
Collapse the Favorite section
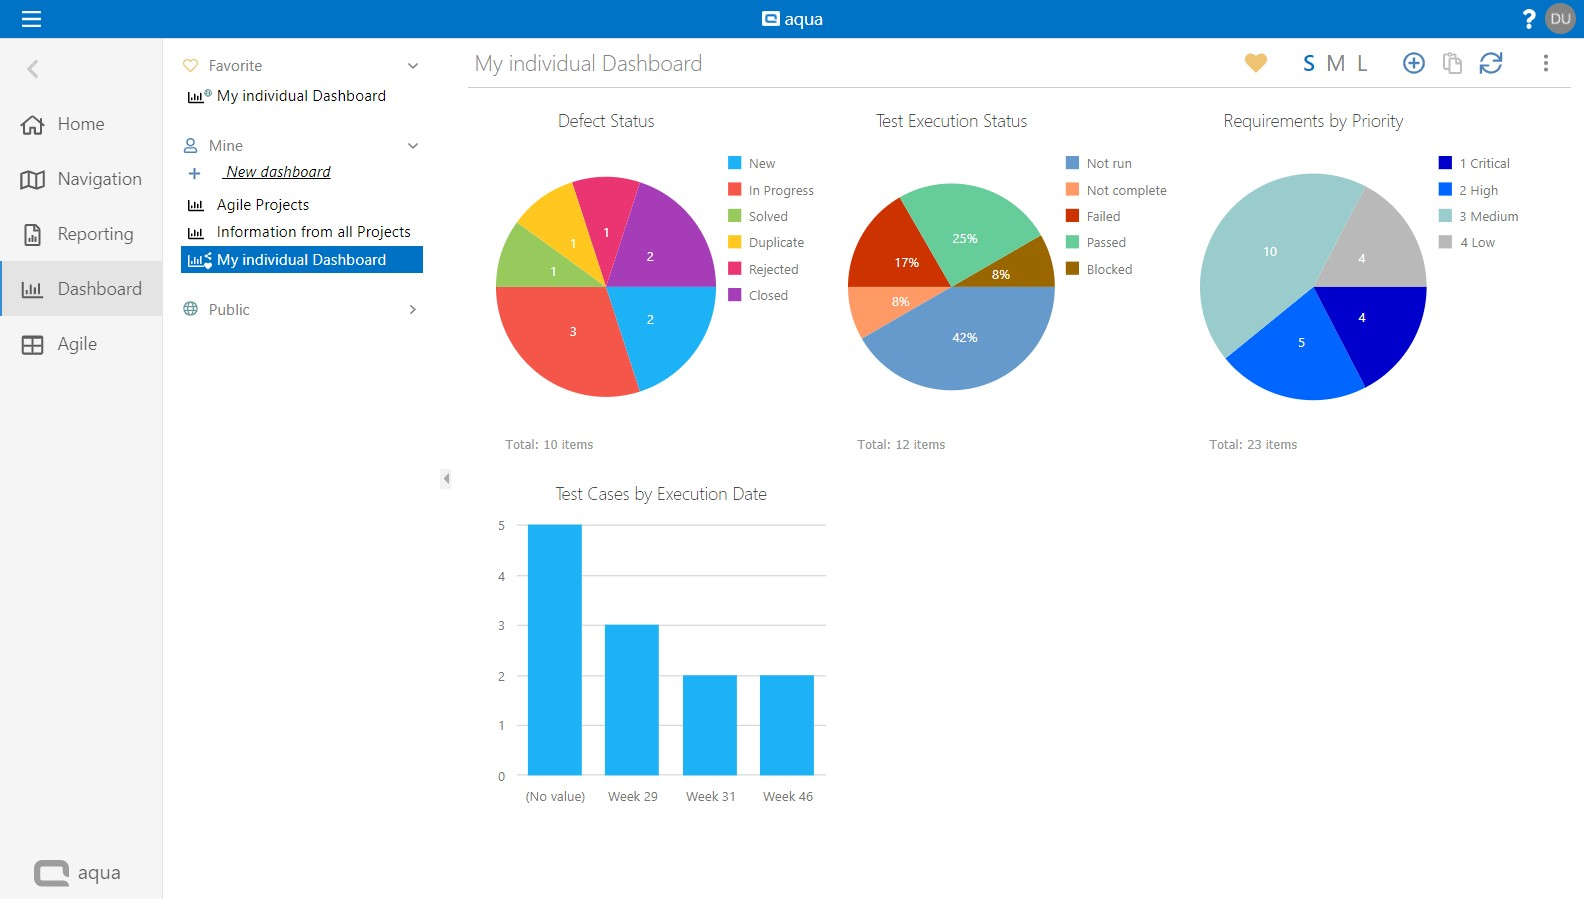[x=412, y=66]
